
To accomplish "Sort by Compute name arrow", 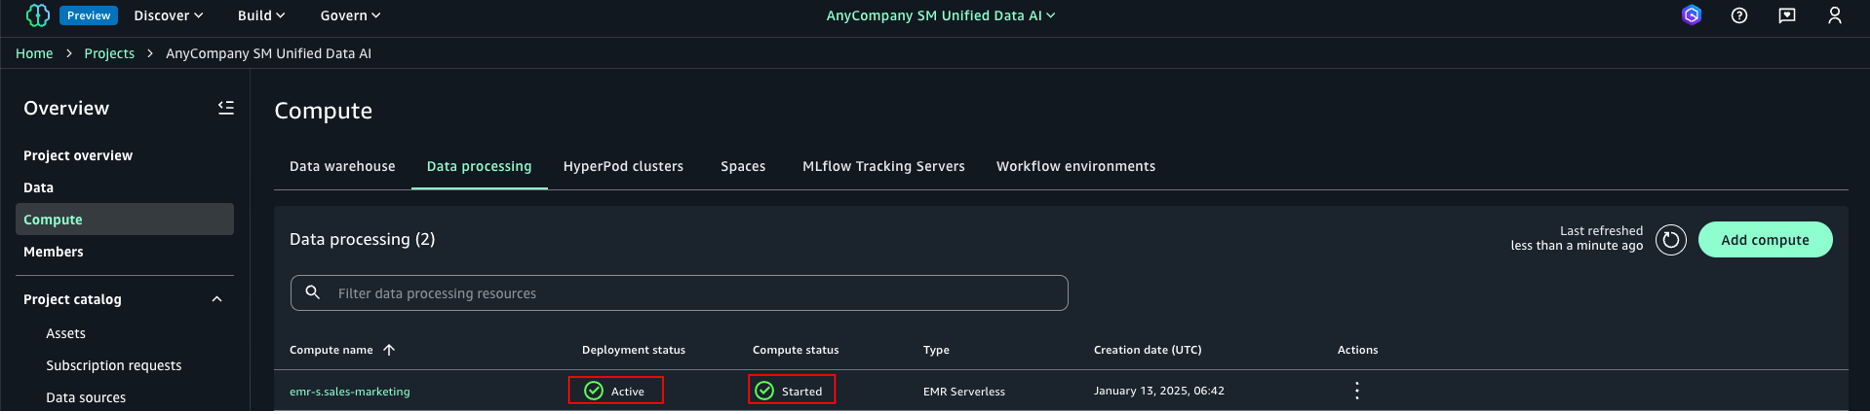I will [x=389, y=350].
